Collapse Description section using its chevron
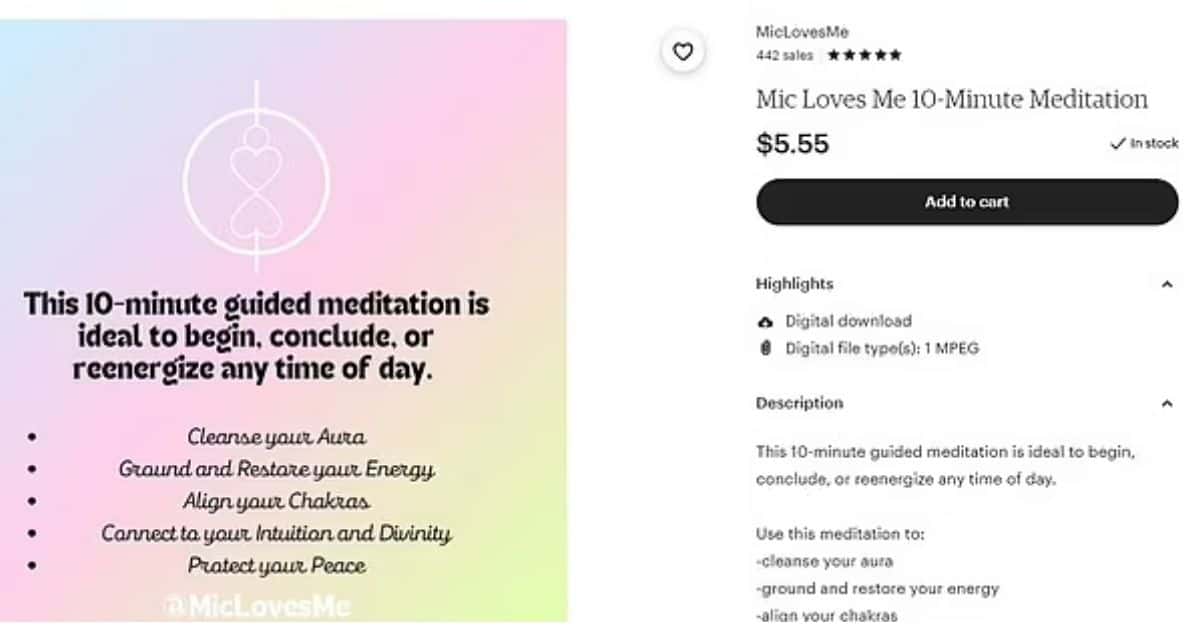 tap(1166, 404)
